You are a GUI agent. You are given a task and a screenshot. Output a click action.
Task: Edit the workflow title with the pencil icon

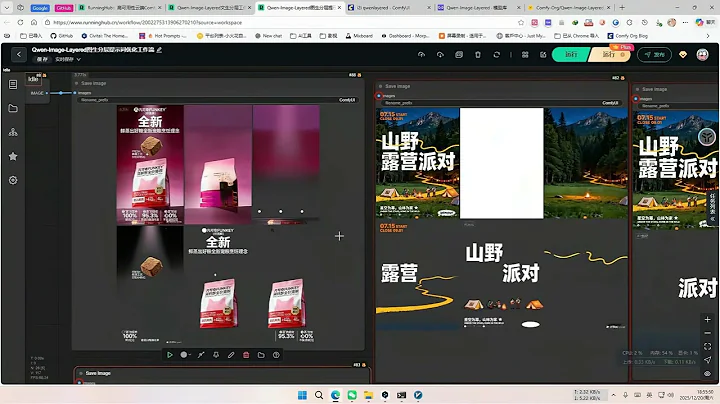[x=159, y=50]
